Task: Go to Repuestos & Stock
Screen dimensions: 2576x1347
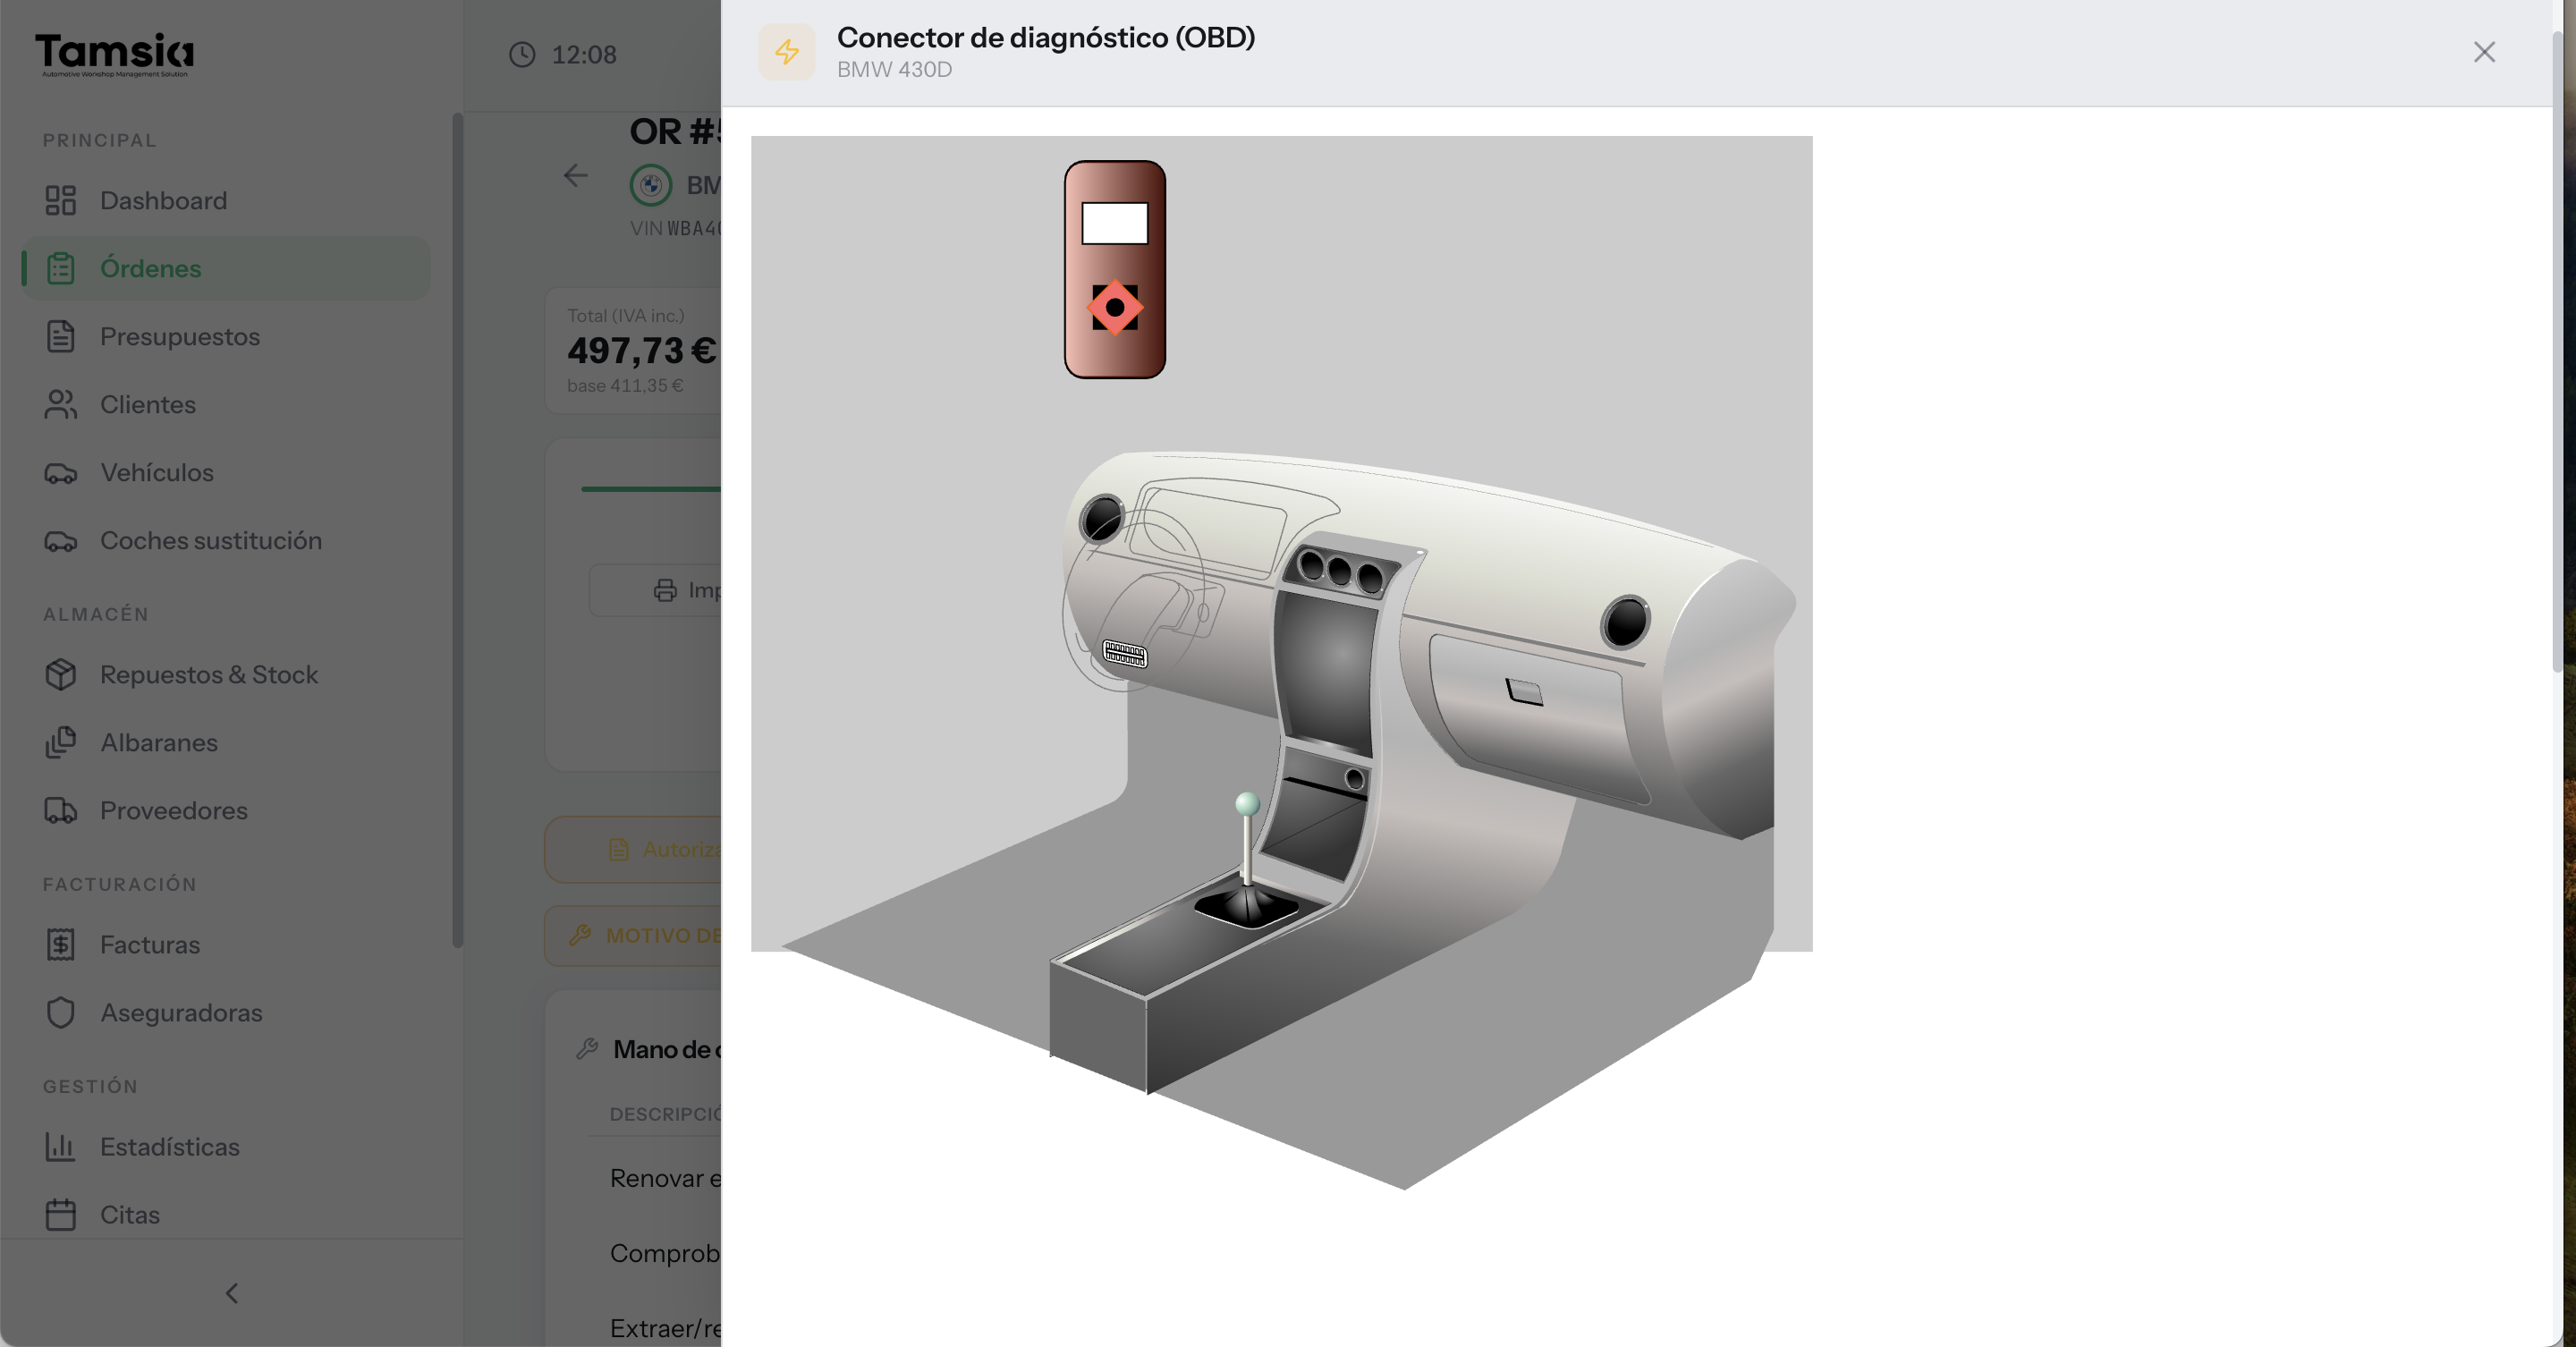Action: [226, 675]
